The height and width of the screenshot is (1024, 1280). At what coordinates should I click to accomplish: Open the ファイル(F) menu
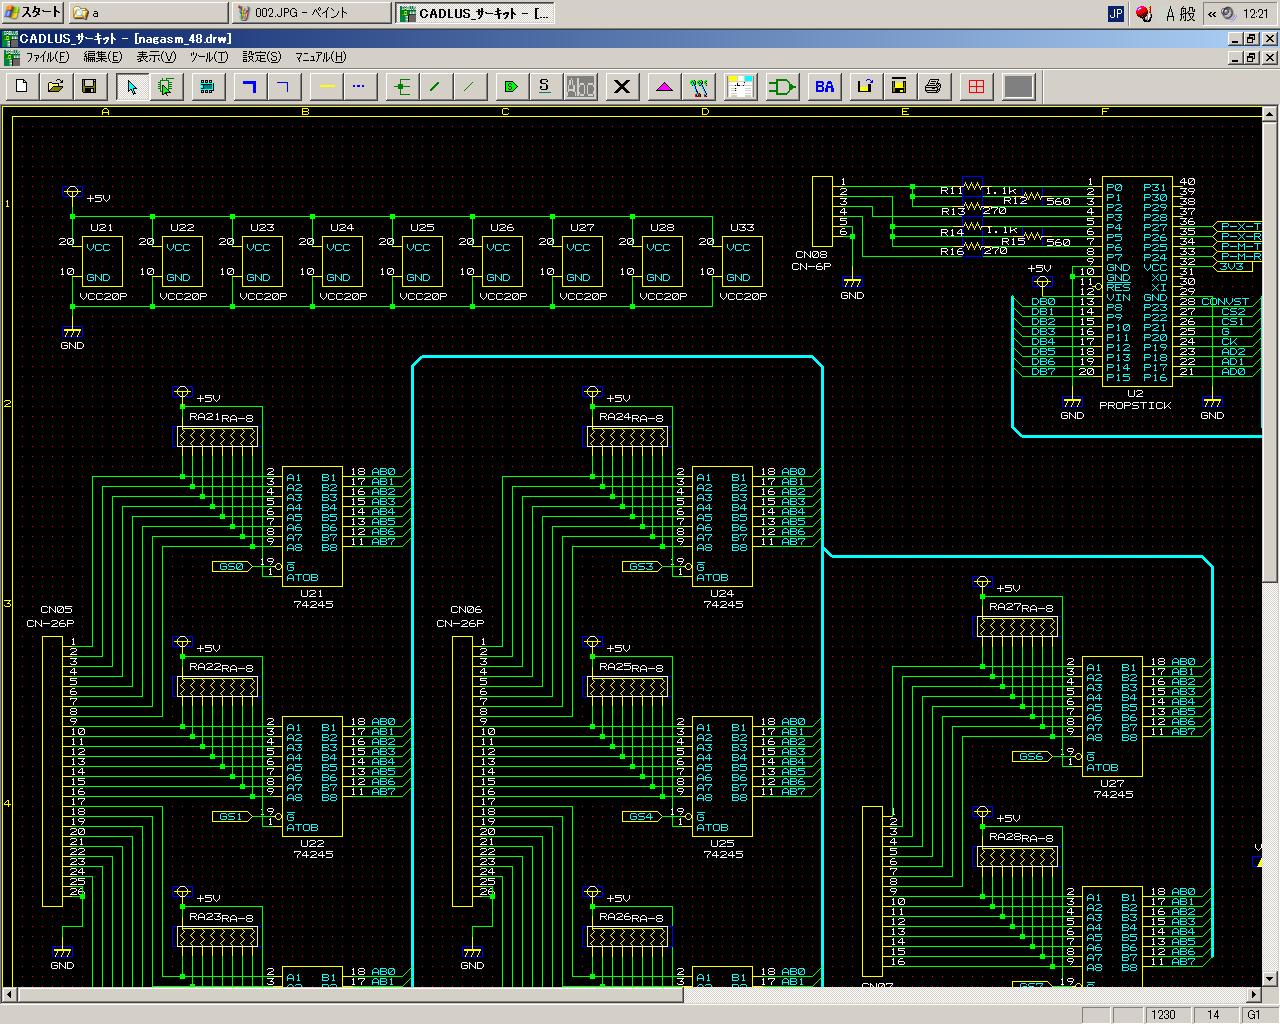coord(46,57)
